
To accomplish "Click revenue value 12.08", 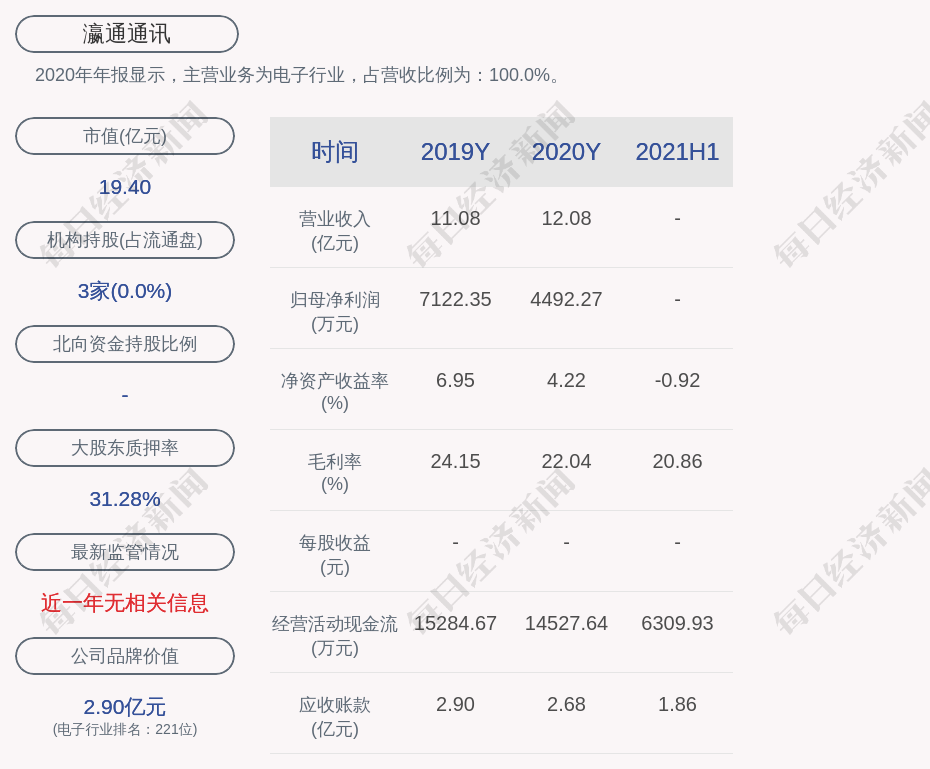I will click(x=566, y=218).
